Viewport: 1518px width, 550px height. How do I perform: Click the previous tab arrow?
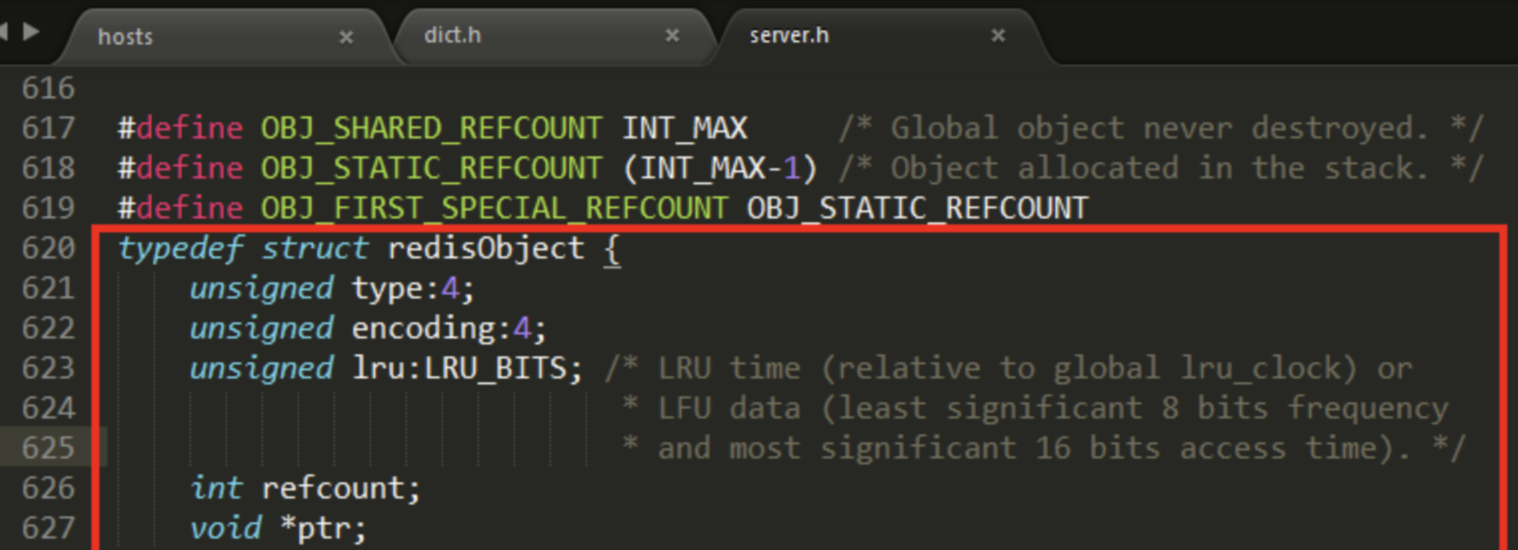coord(5,31)
